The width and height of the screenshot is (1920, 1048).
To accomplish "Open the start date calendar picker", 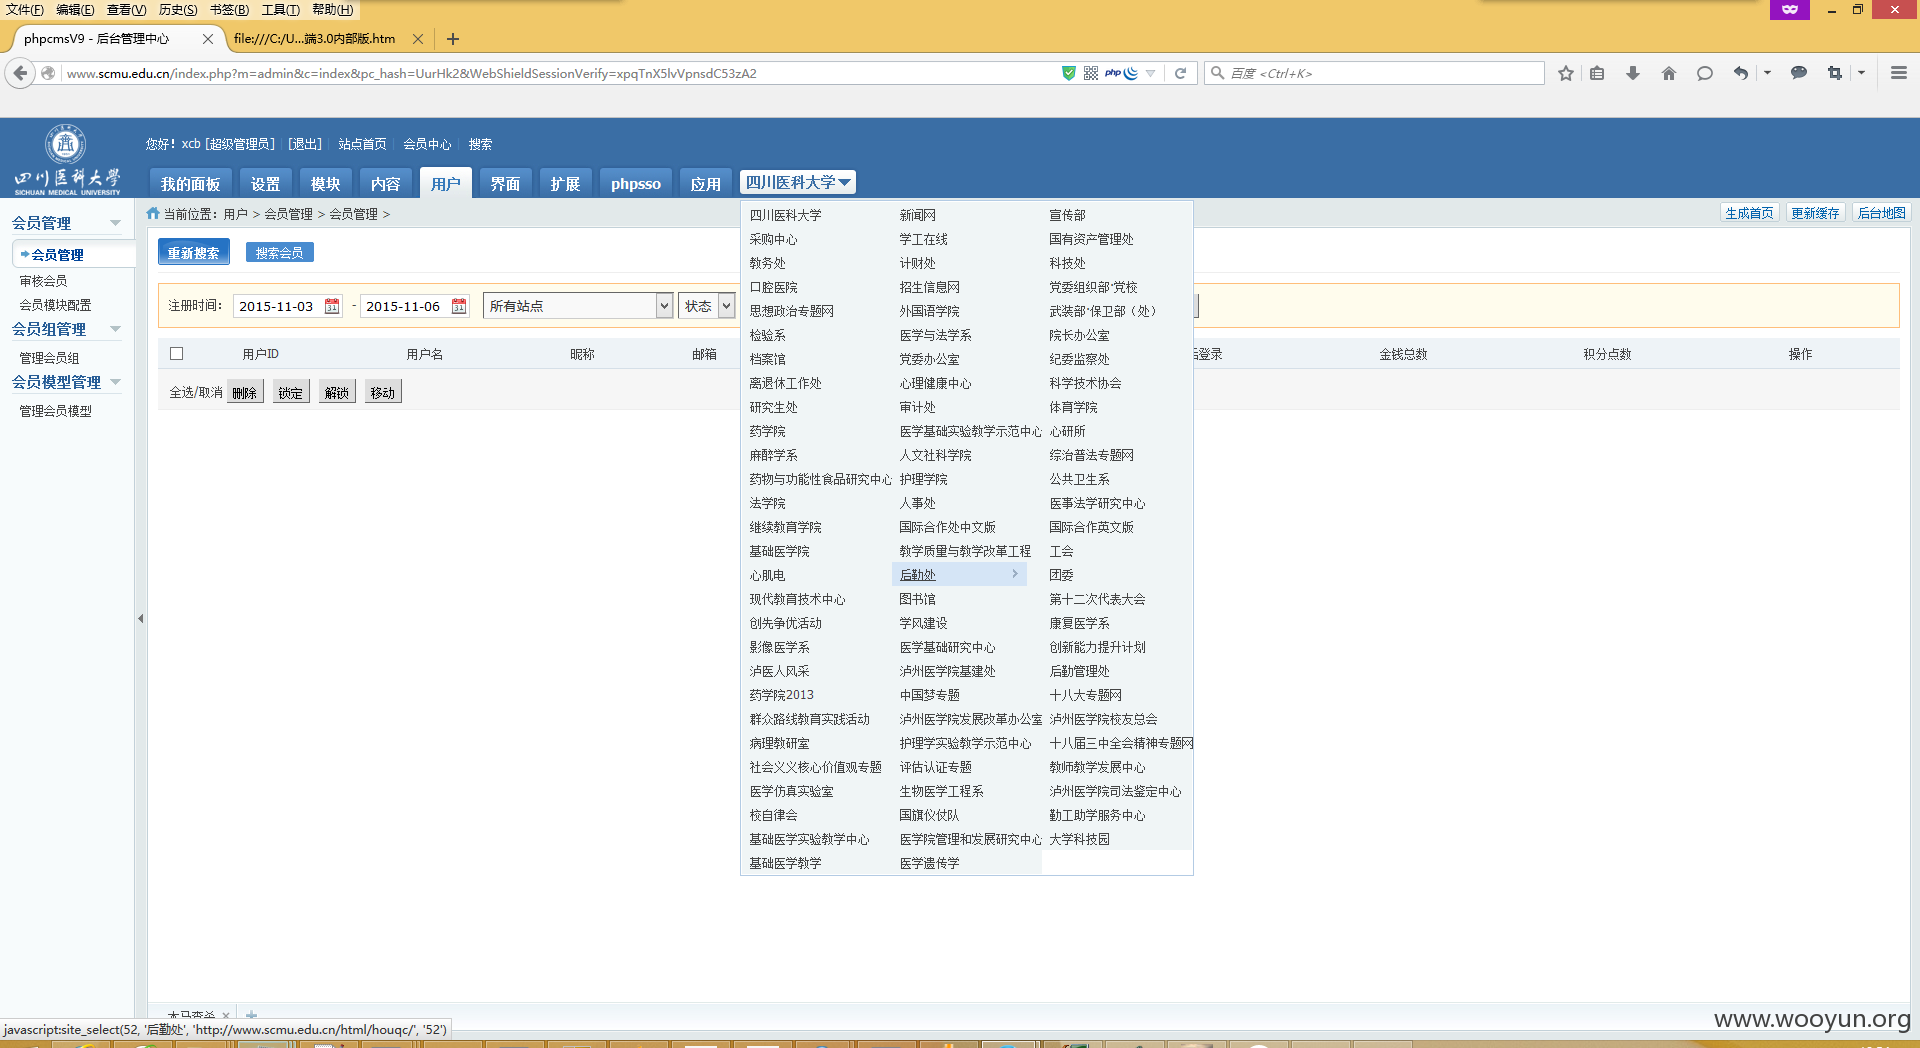I will (332, 306).
